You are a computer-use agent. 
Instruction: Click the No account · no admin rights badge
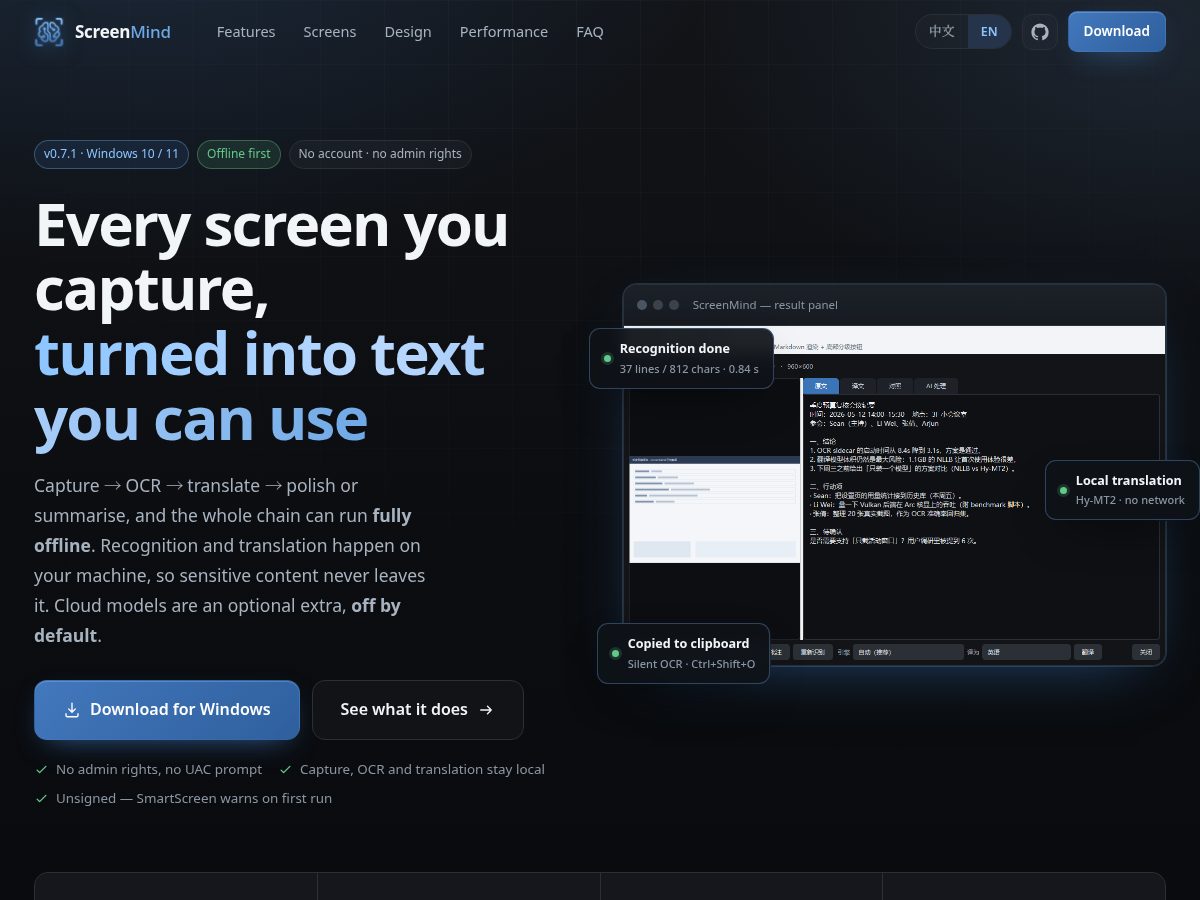tap(380, 154)
